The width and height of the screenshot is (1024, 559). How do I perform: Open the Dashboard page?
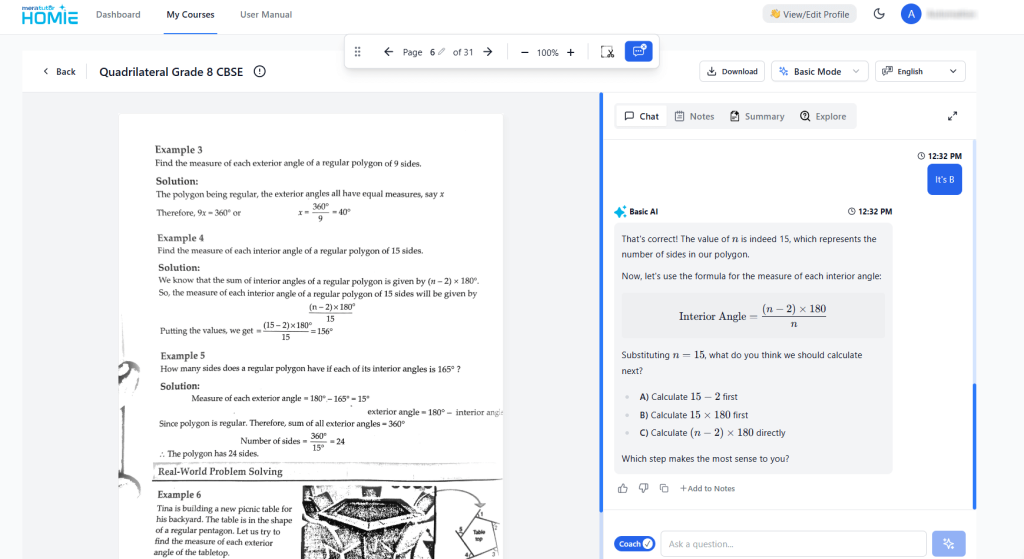pyautogui.click(x=118, y=14)
